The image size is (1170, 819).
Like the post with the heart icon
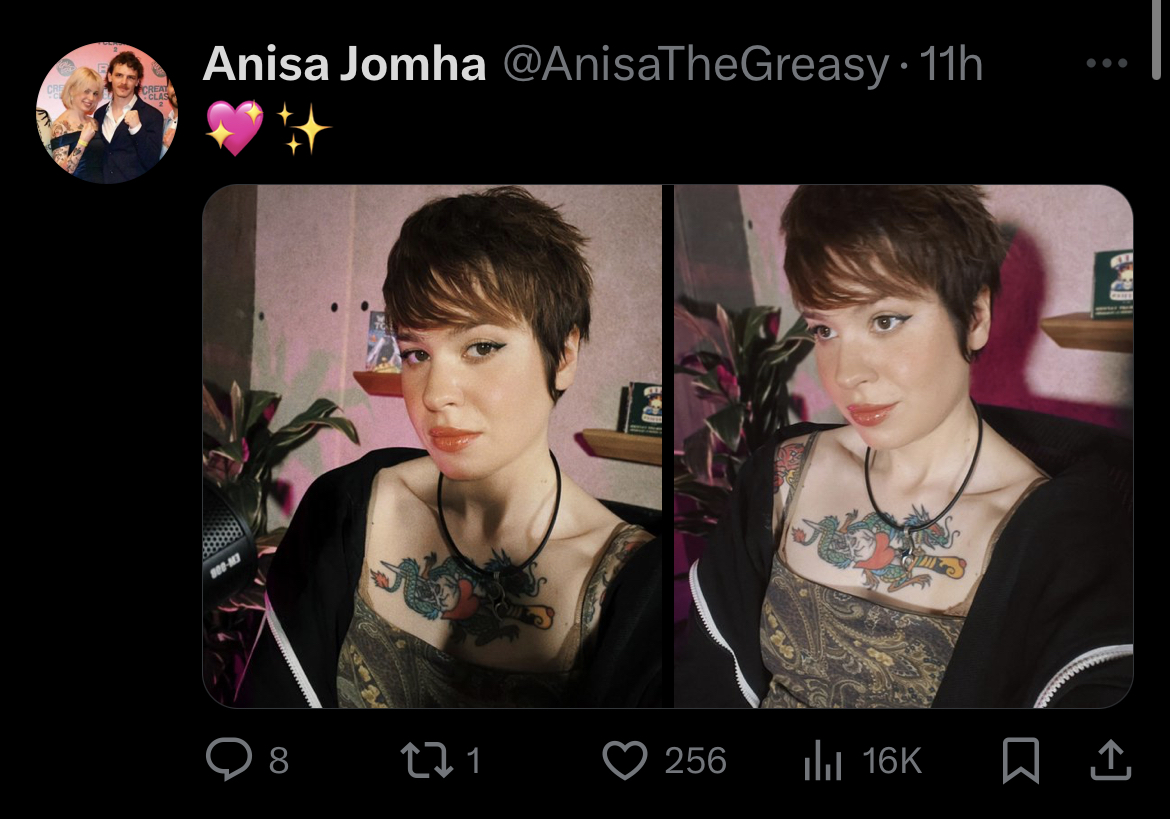point(625,760)
